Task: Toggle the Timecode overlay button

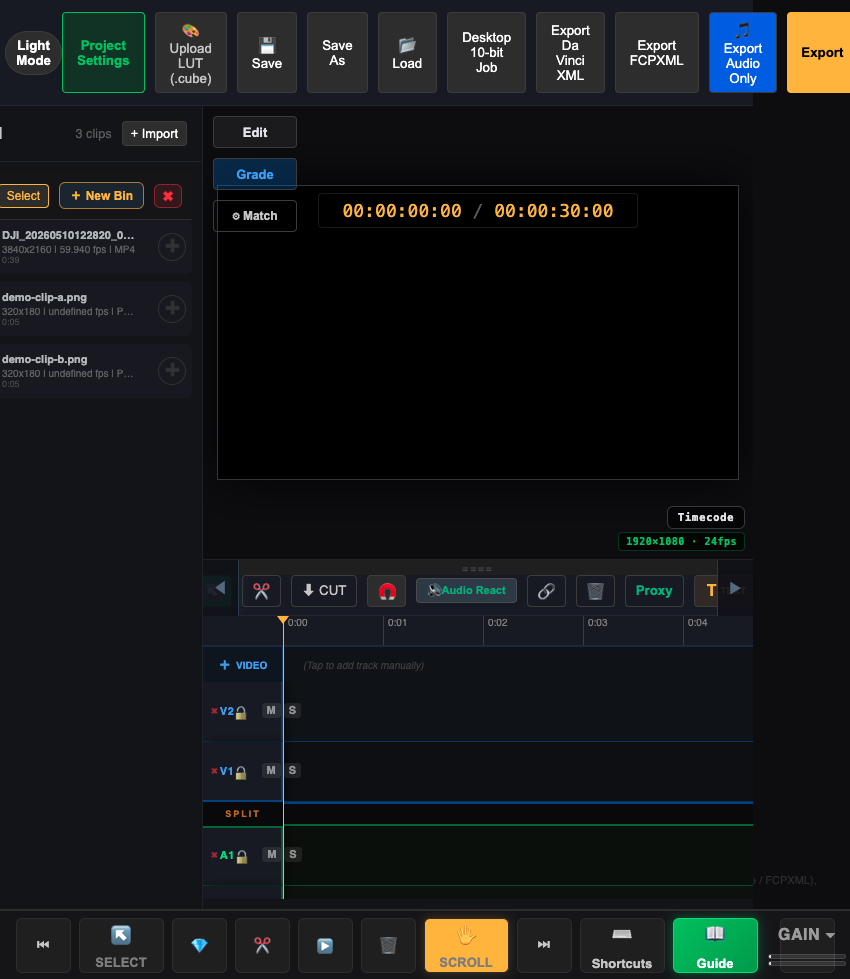Action: 706,518
